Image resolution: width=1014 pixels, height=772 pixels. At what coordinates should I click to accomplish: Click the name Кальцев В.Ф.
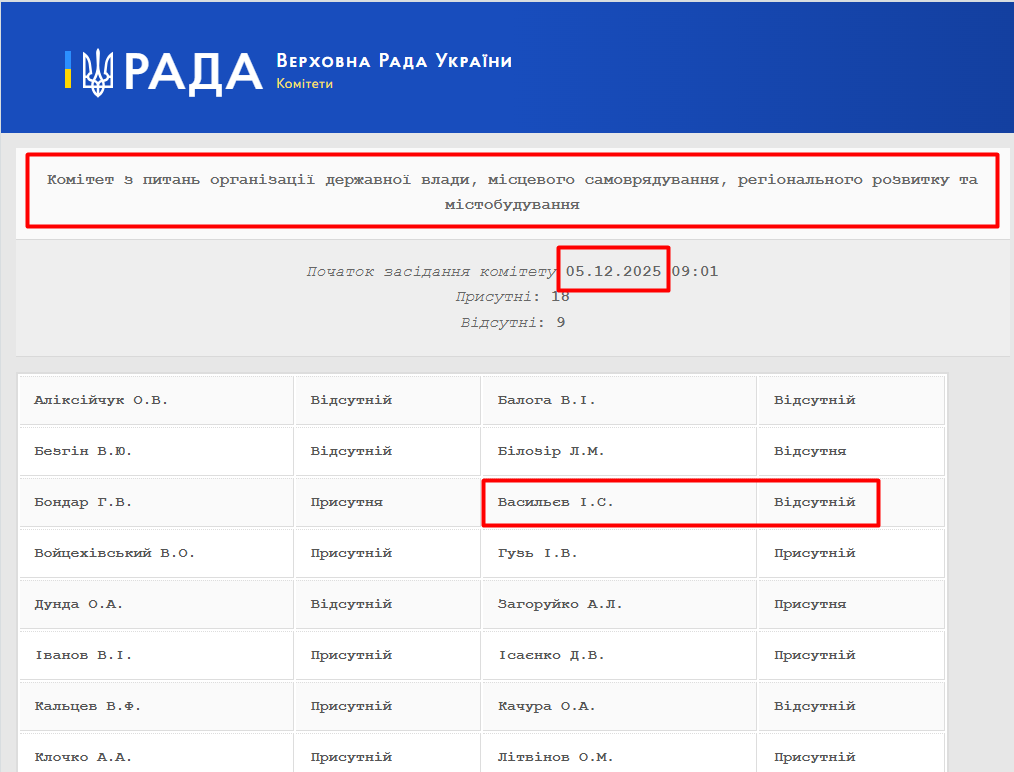[87, 707]
